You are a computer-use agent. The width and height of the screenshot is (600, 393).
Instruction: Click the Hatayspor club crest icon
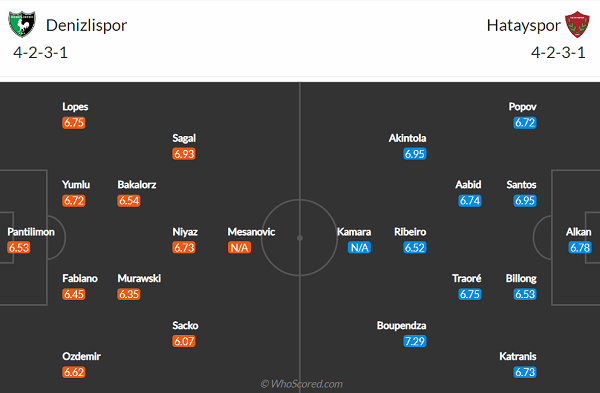coord(577,24)
